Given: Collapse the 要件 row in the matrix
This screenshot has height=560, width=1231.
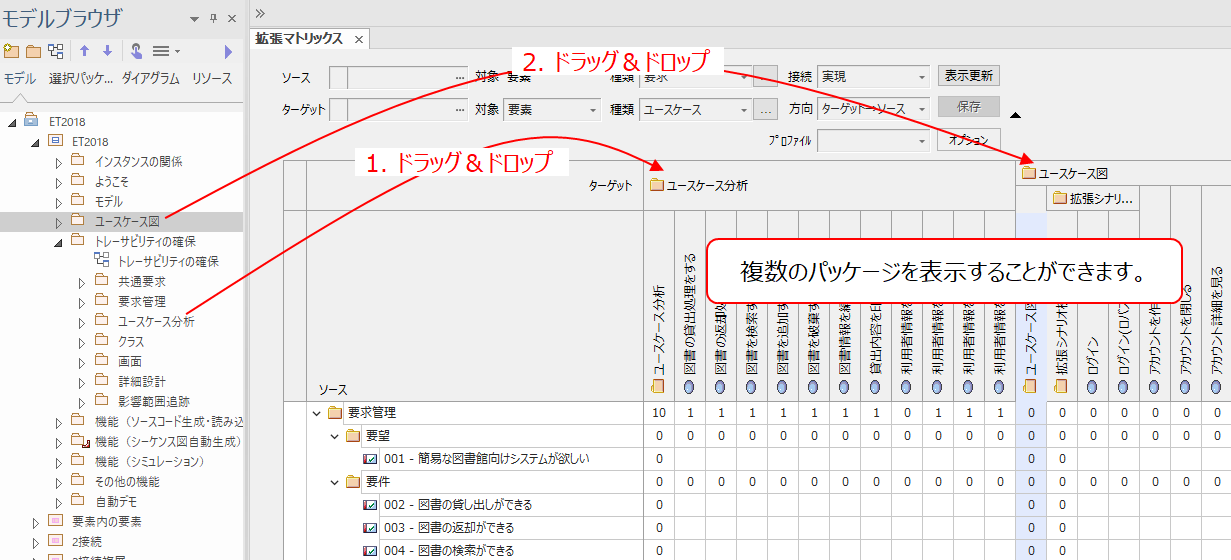Looking at the screenshot, I should click(x=336, y=482).
